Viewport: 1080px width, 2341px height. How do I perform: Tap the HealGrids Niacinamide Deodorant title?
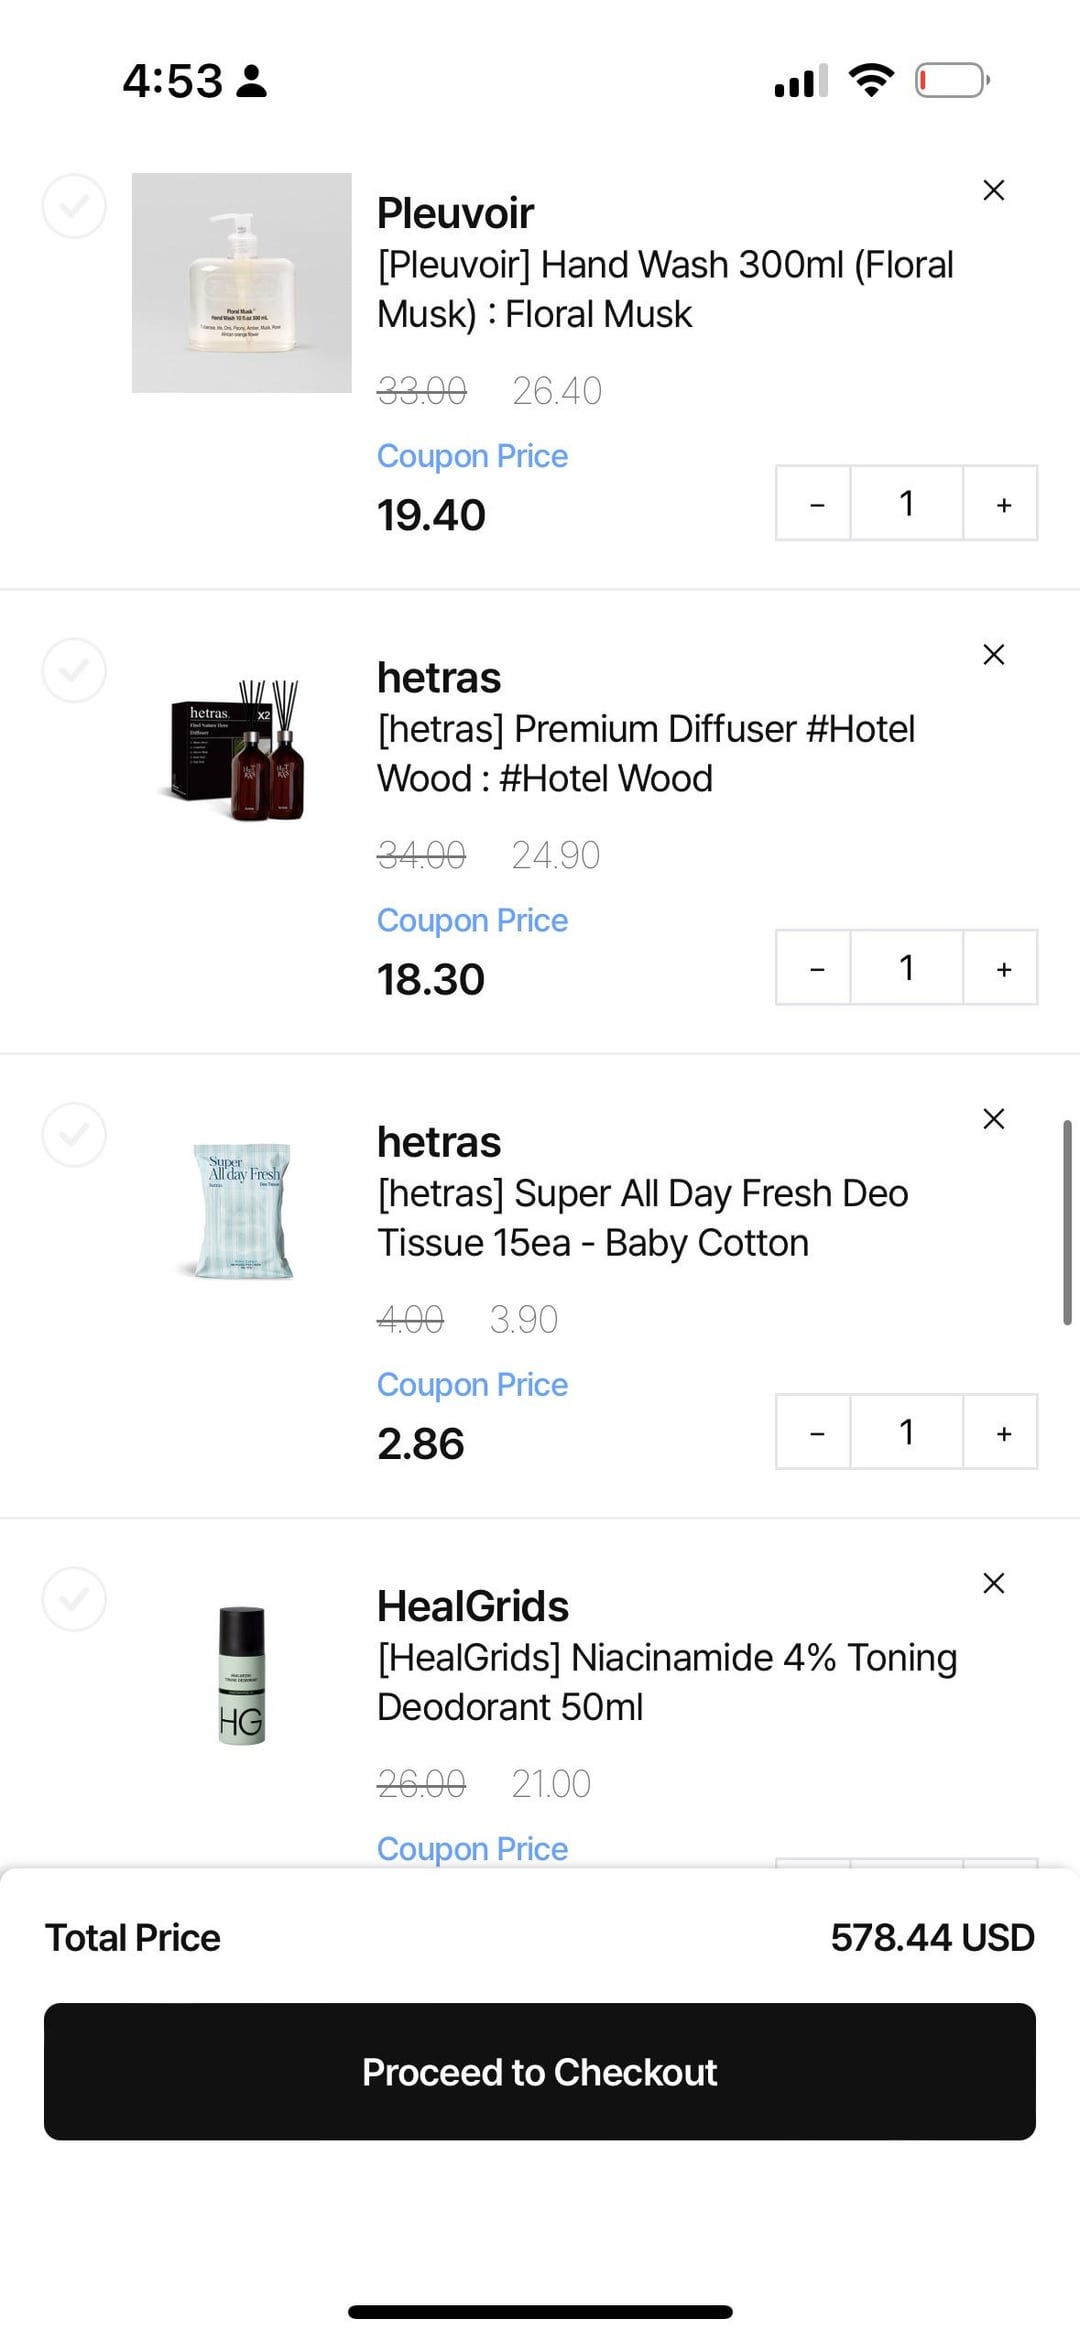[x=666, y=1682]
